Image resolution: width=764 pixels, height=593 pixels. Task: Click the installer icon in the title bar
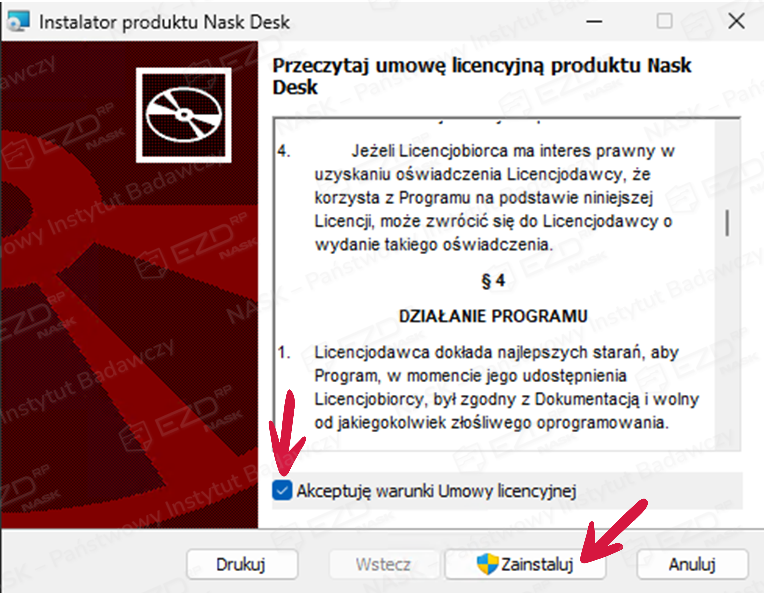pyautogui.click(x=19, y=21)
